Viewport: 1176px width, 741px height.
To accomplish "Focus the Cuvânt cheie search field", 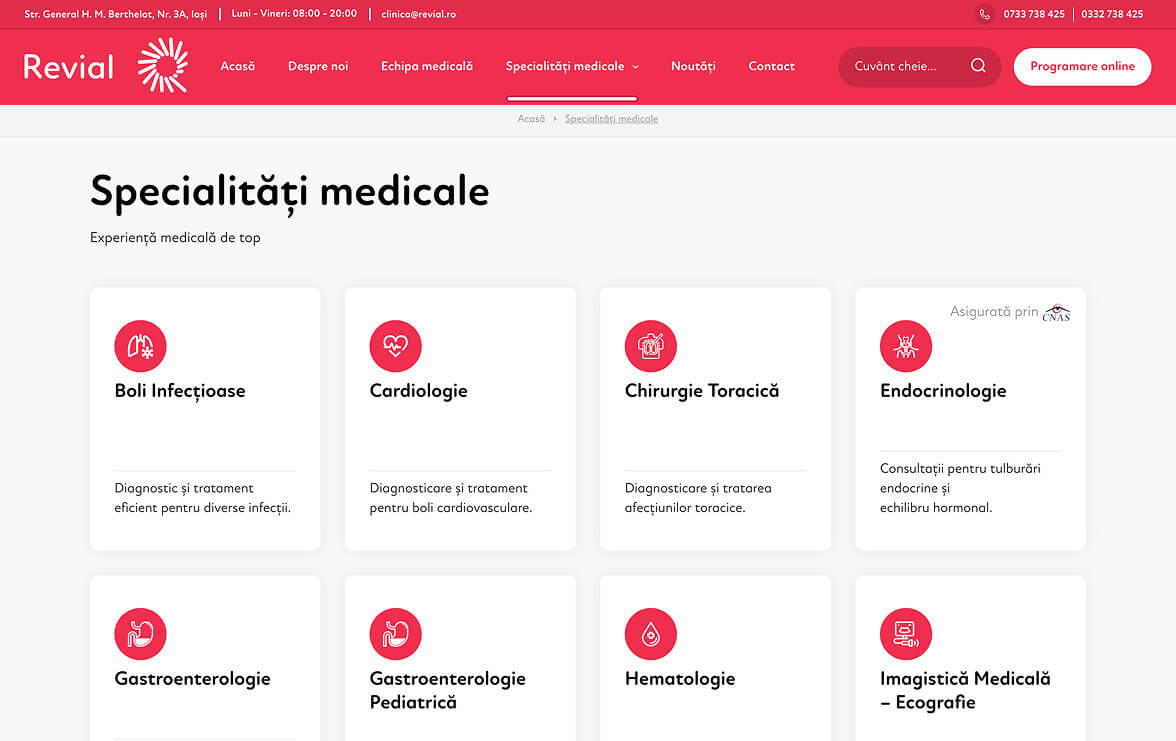I will [x=905, y=66].
